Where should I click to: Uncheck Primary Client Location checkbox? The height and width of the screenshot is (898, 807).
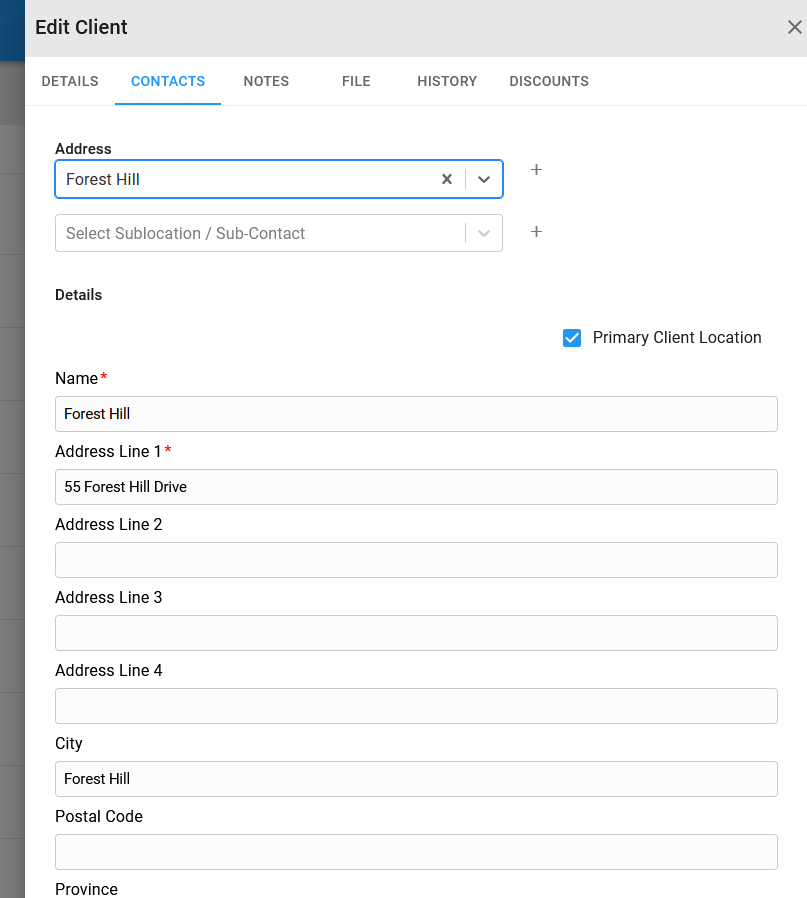click(572, 338)
